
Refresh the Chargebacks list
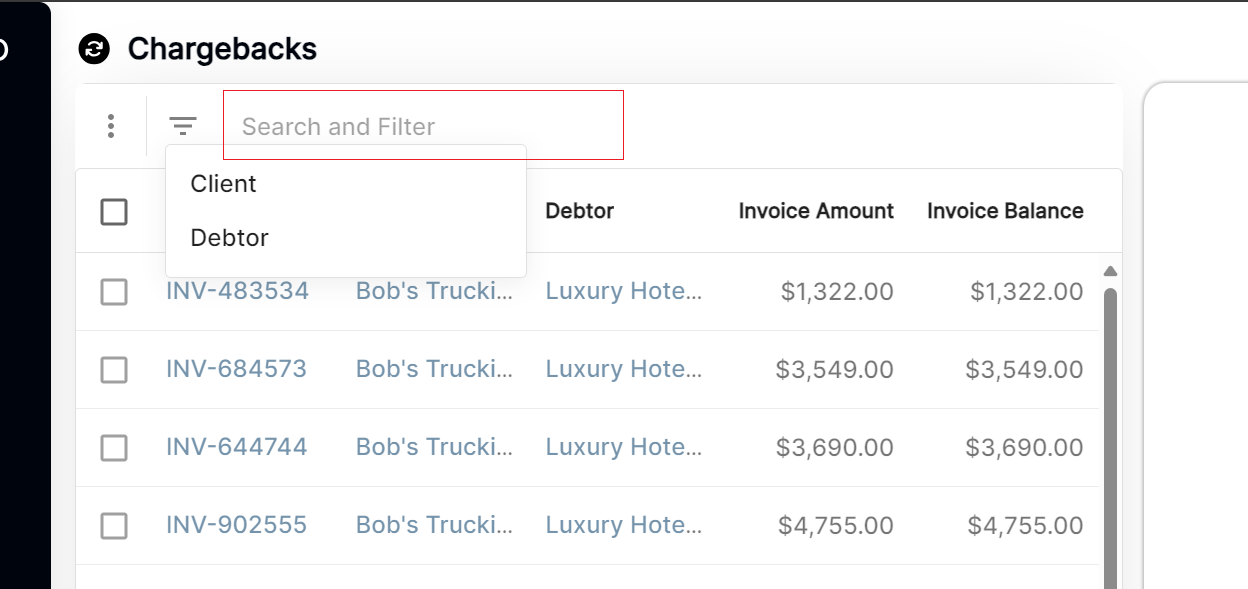[93, 48]
